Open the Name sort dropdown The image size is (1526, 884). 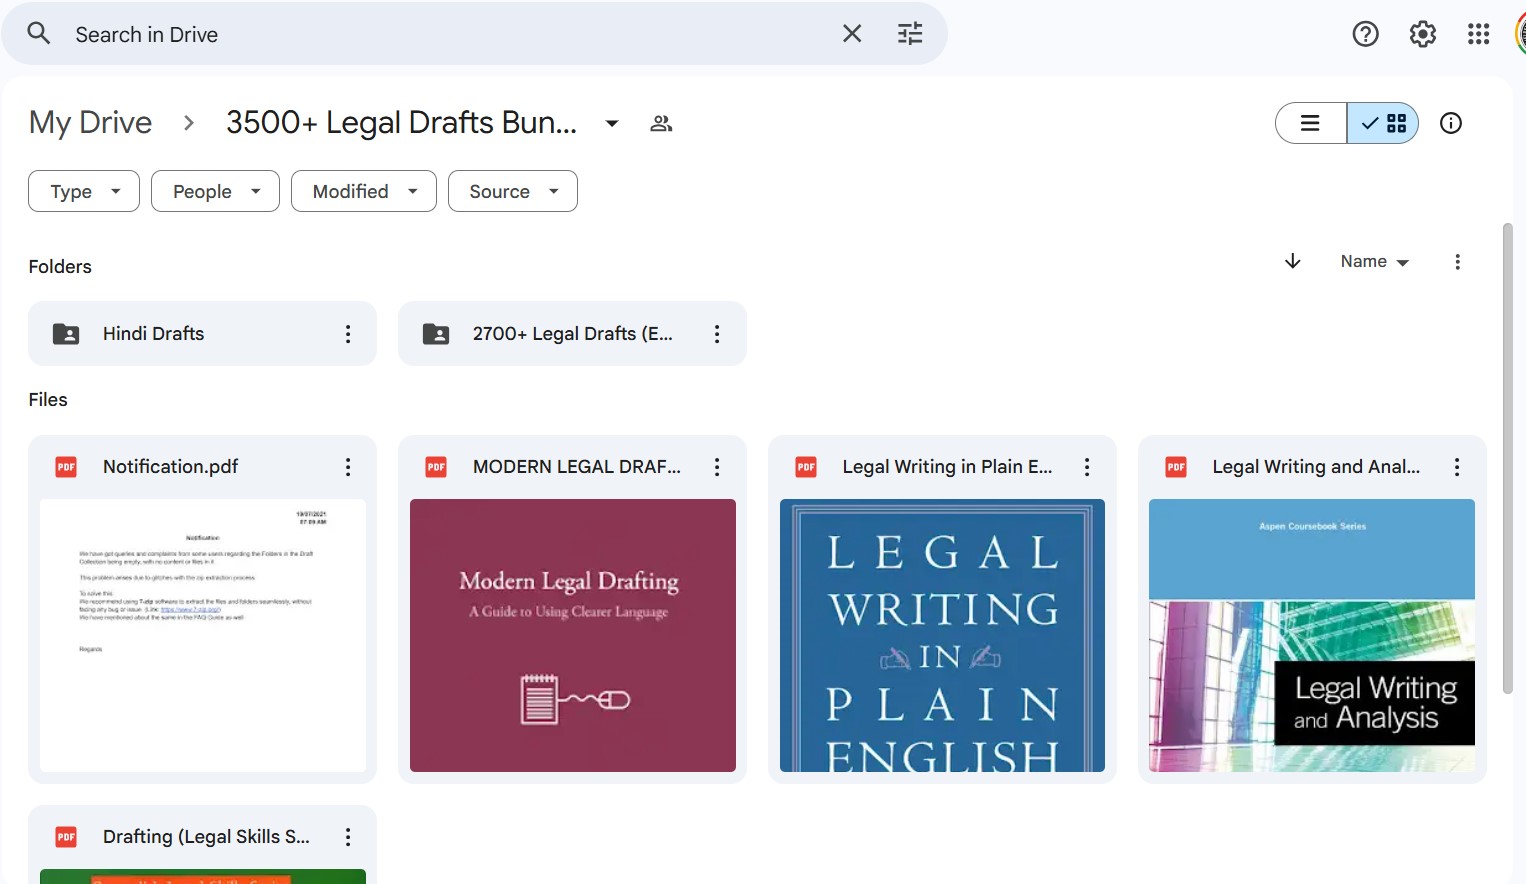1375,261
